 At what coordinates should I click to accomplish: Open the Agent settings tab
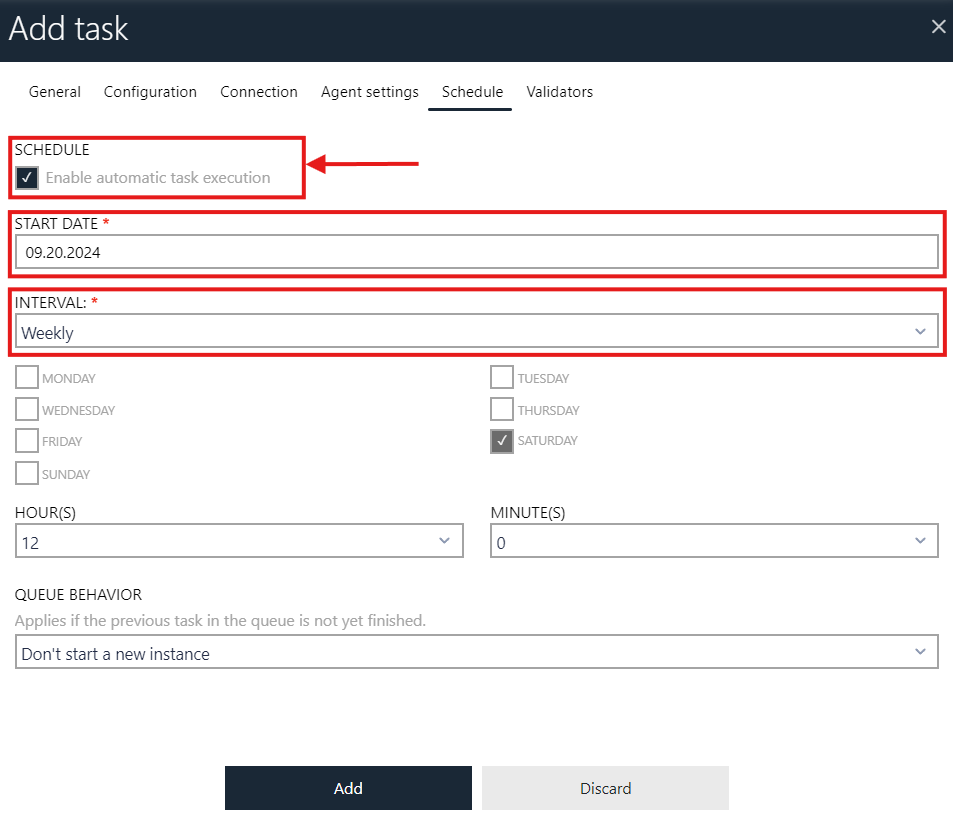coord(369,92)
